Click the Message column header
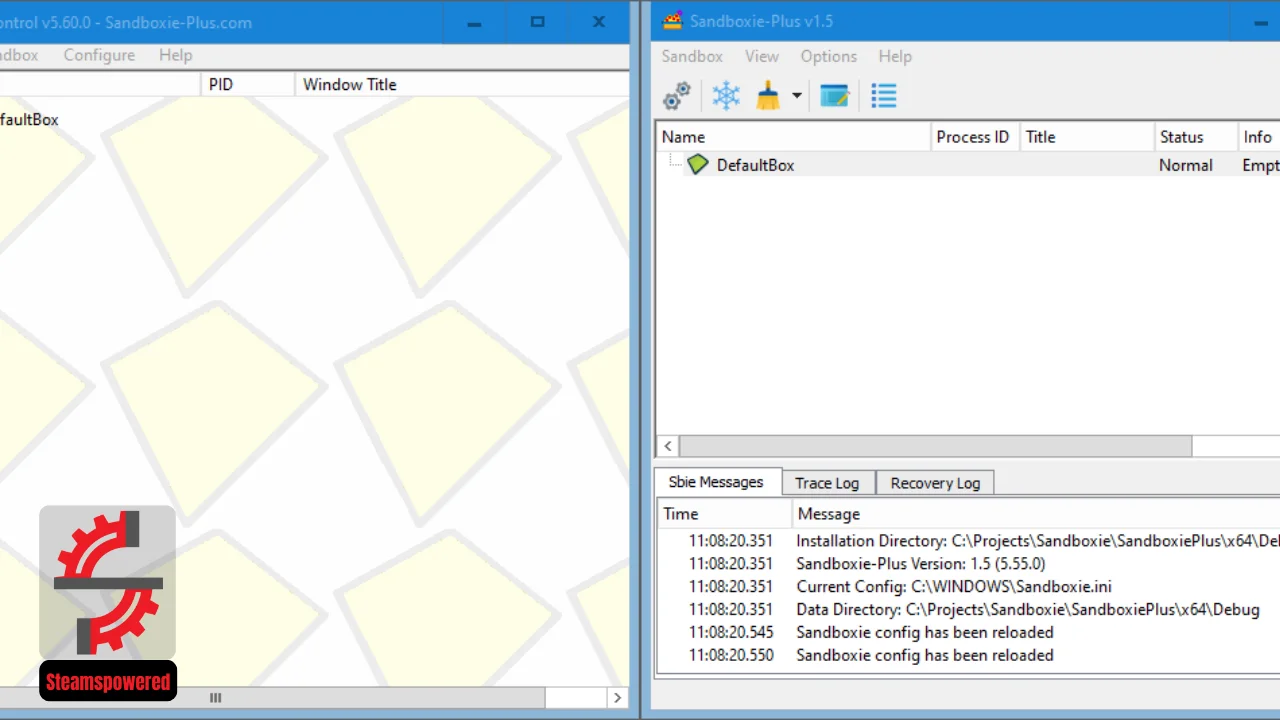Image resolution: width=1280 pixels, height=720 pixels. (x=1036, y=514)
